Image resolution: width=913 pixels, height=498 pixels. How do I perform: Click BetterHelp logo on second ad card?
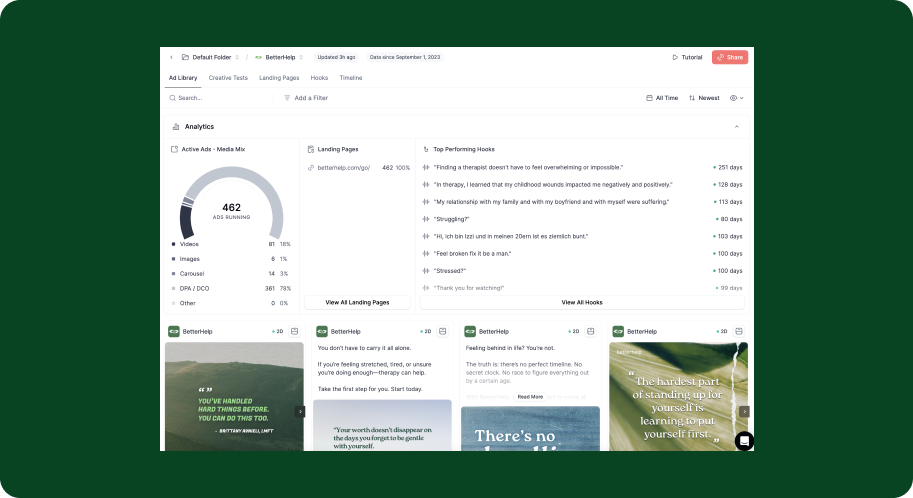pyautogui.click(x=322, y=331)
